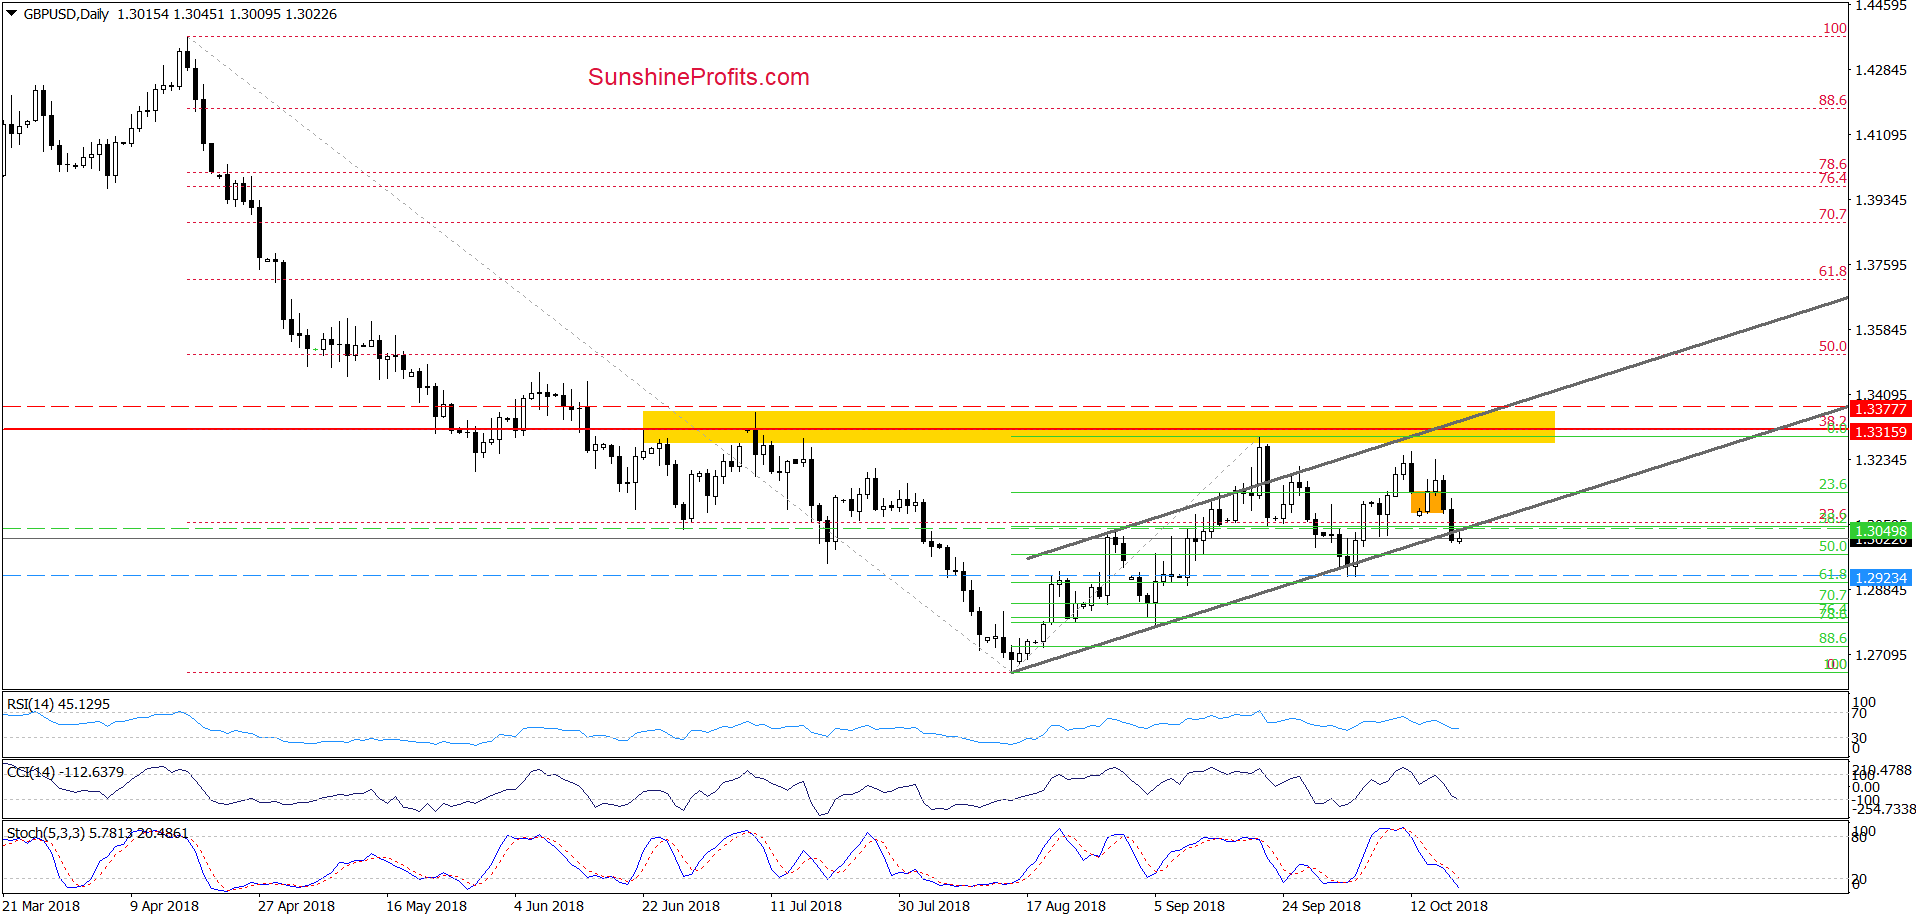The image size is (1916, 920).
Task: Click the green 88.6 Fibonacci retracement label
Action: click(1832, 638)
